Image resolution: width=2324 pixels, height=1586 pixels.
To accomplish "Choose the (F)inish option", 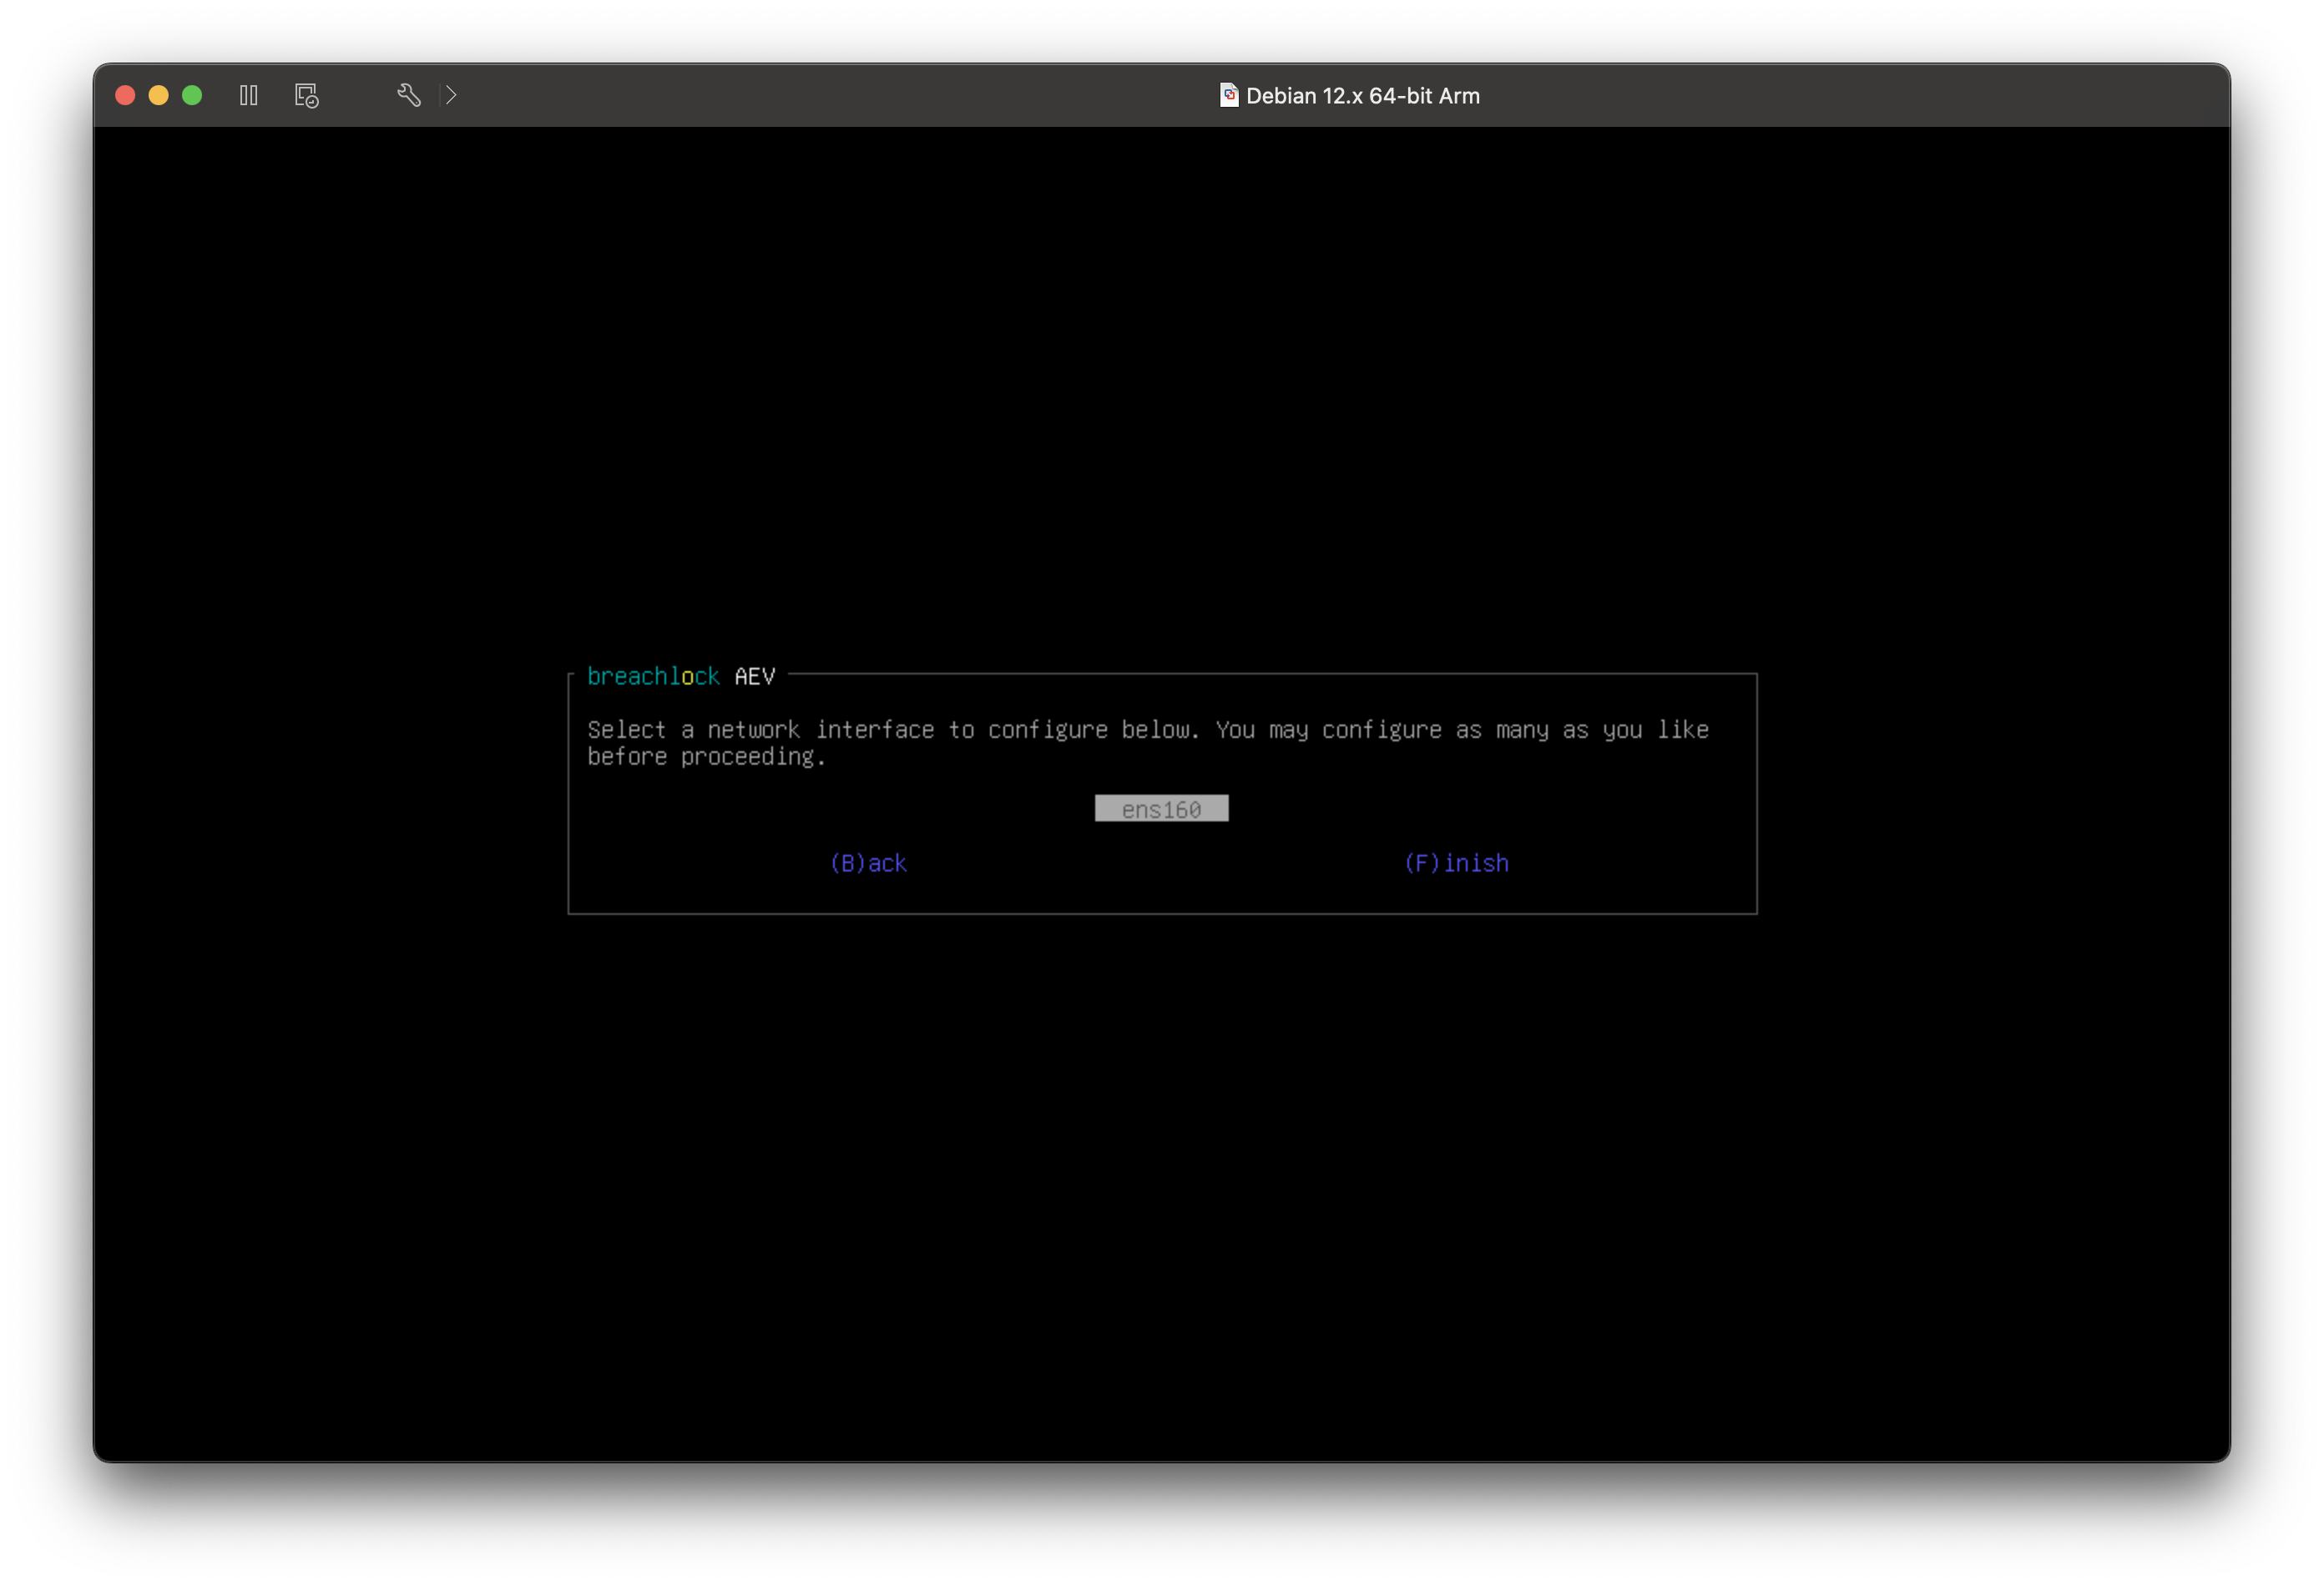I will tap(1456, 863).
